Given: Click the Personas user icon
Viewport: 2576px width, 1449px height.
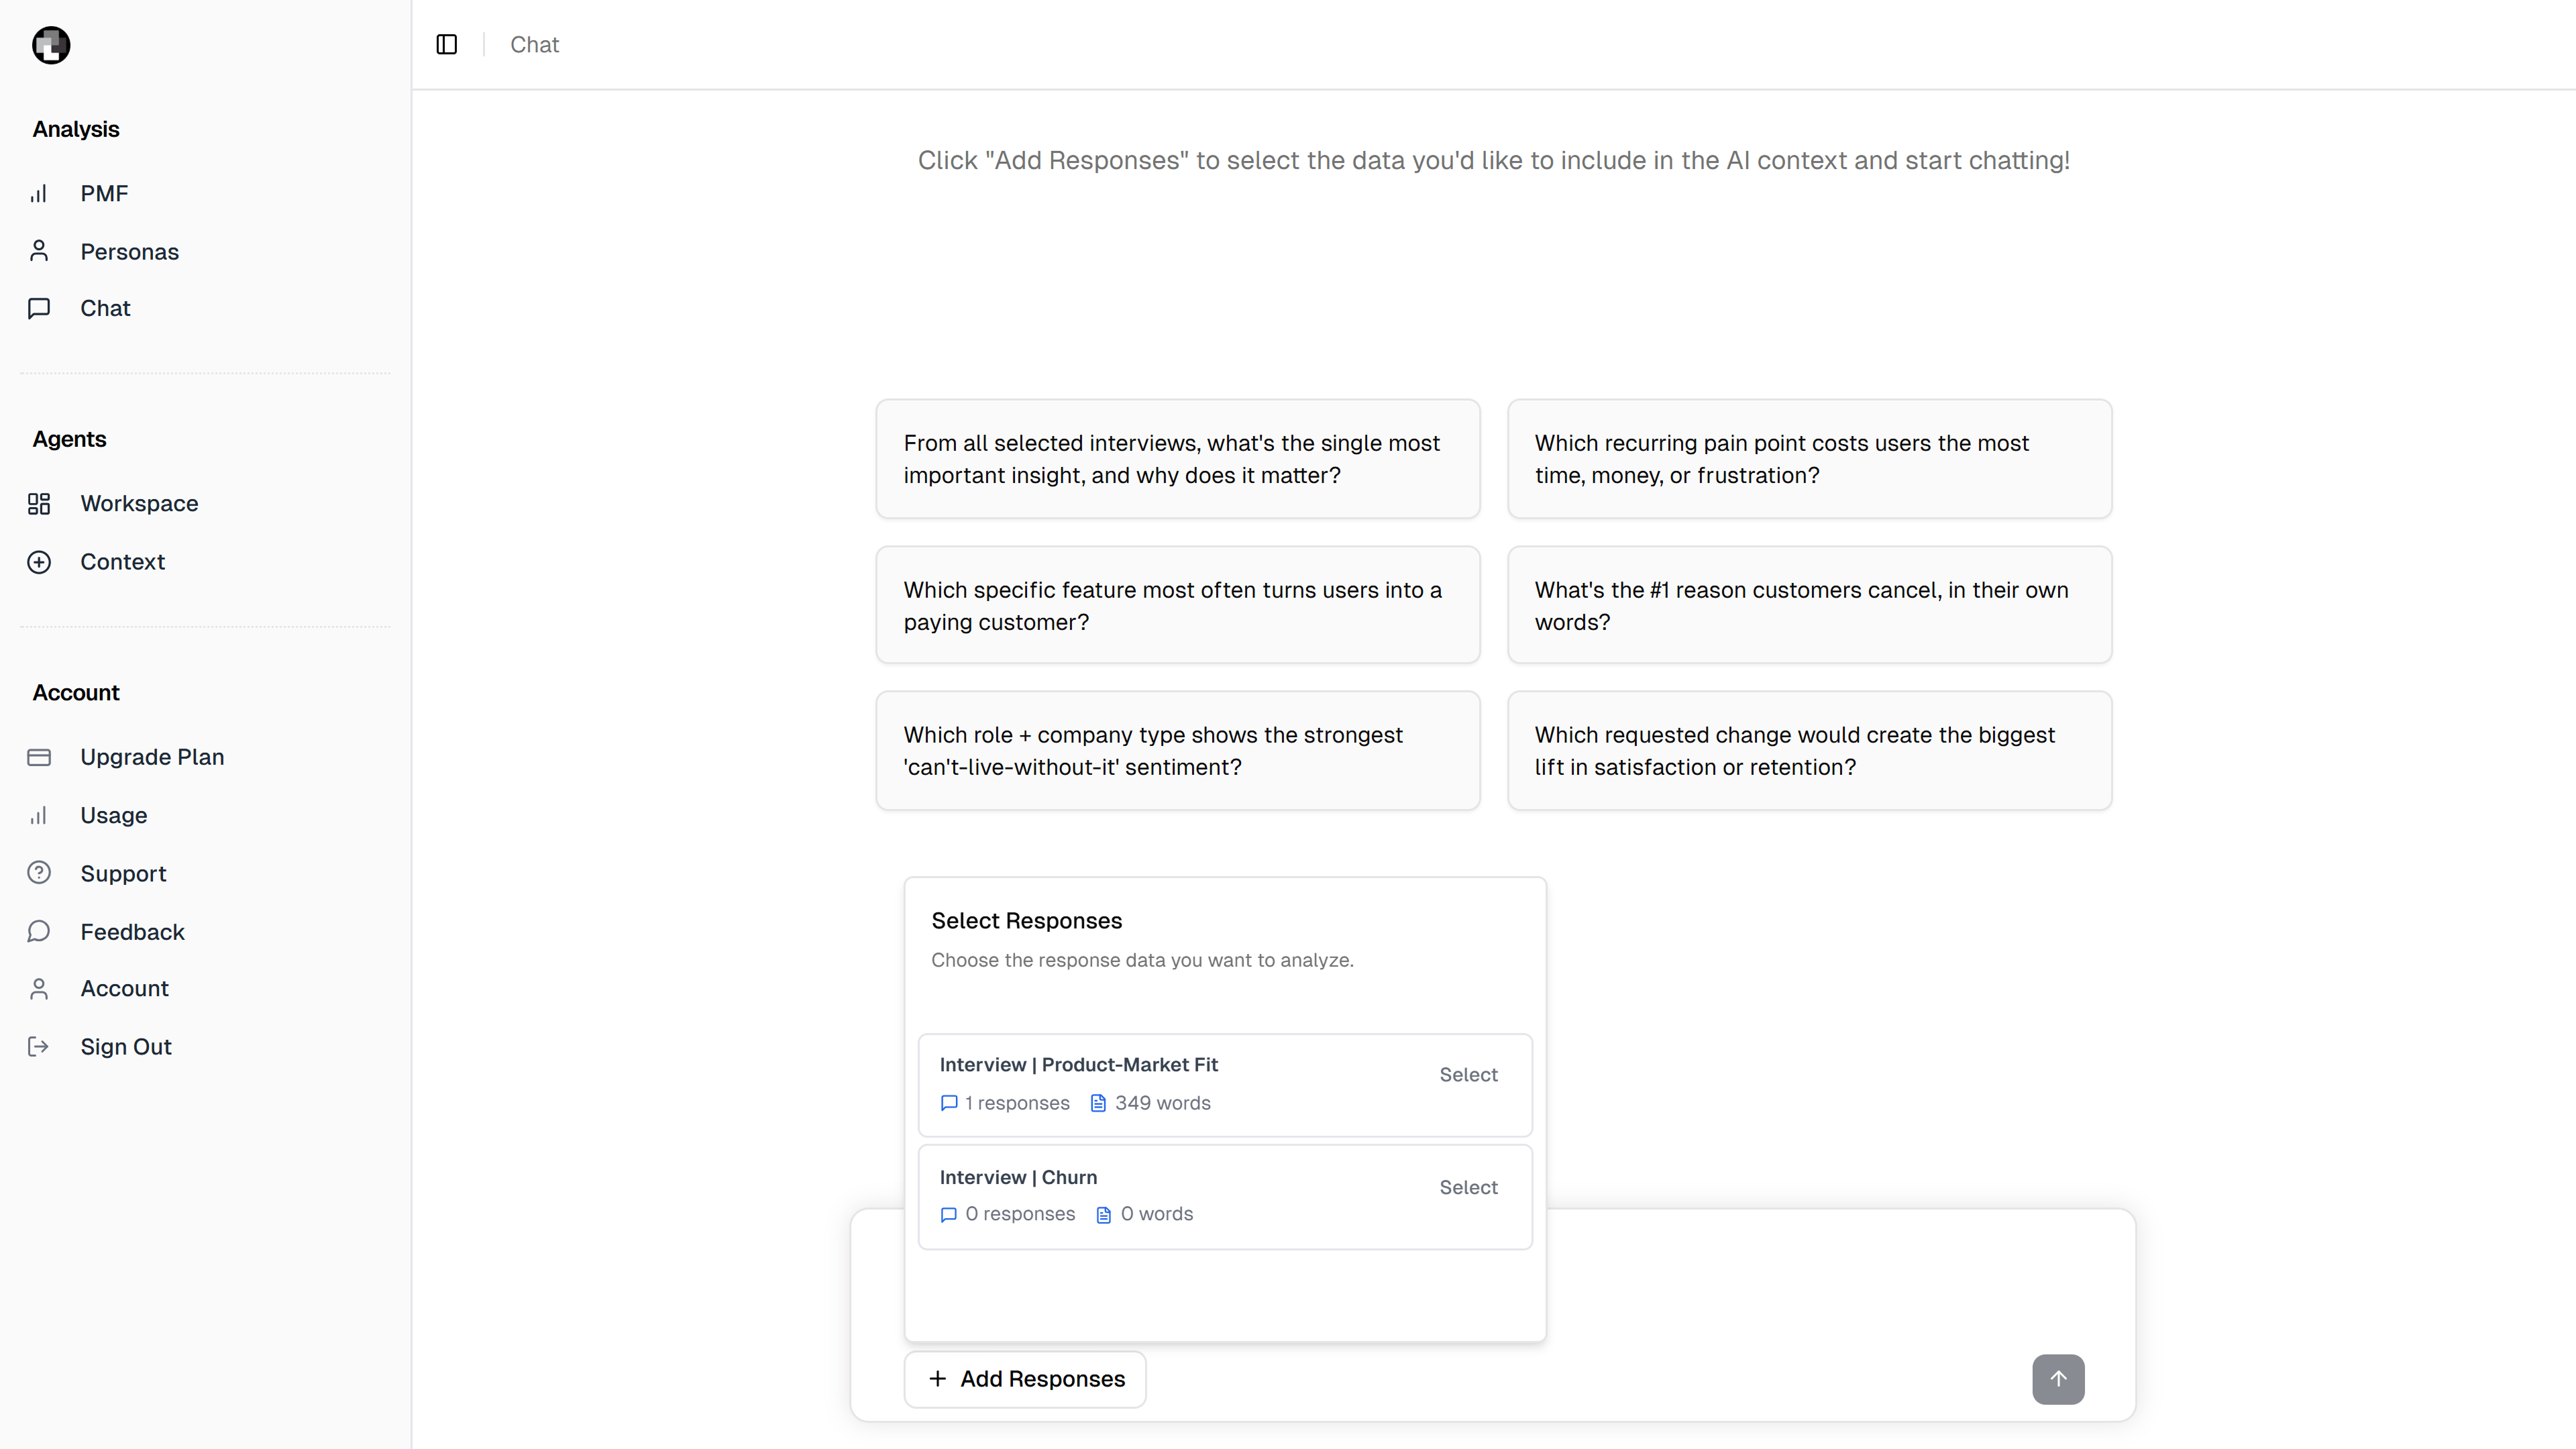Looking at the screenshot, I should coord(39,251).
